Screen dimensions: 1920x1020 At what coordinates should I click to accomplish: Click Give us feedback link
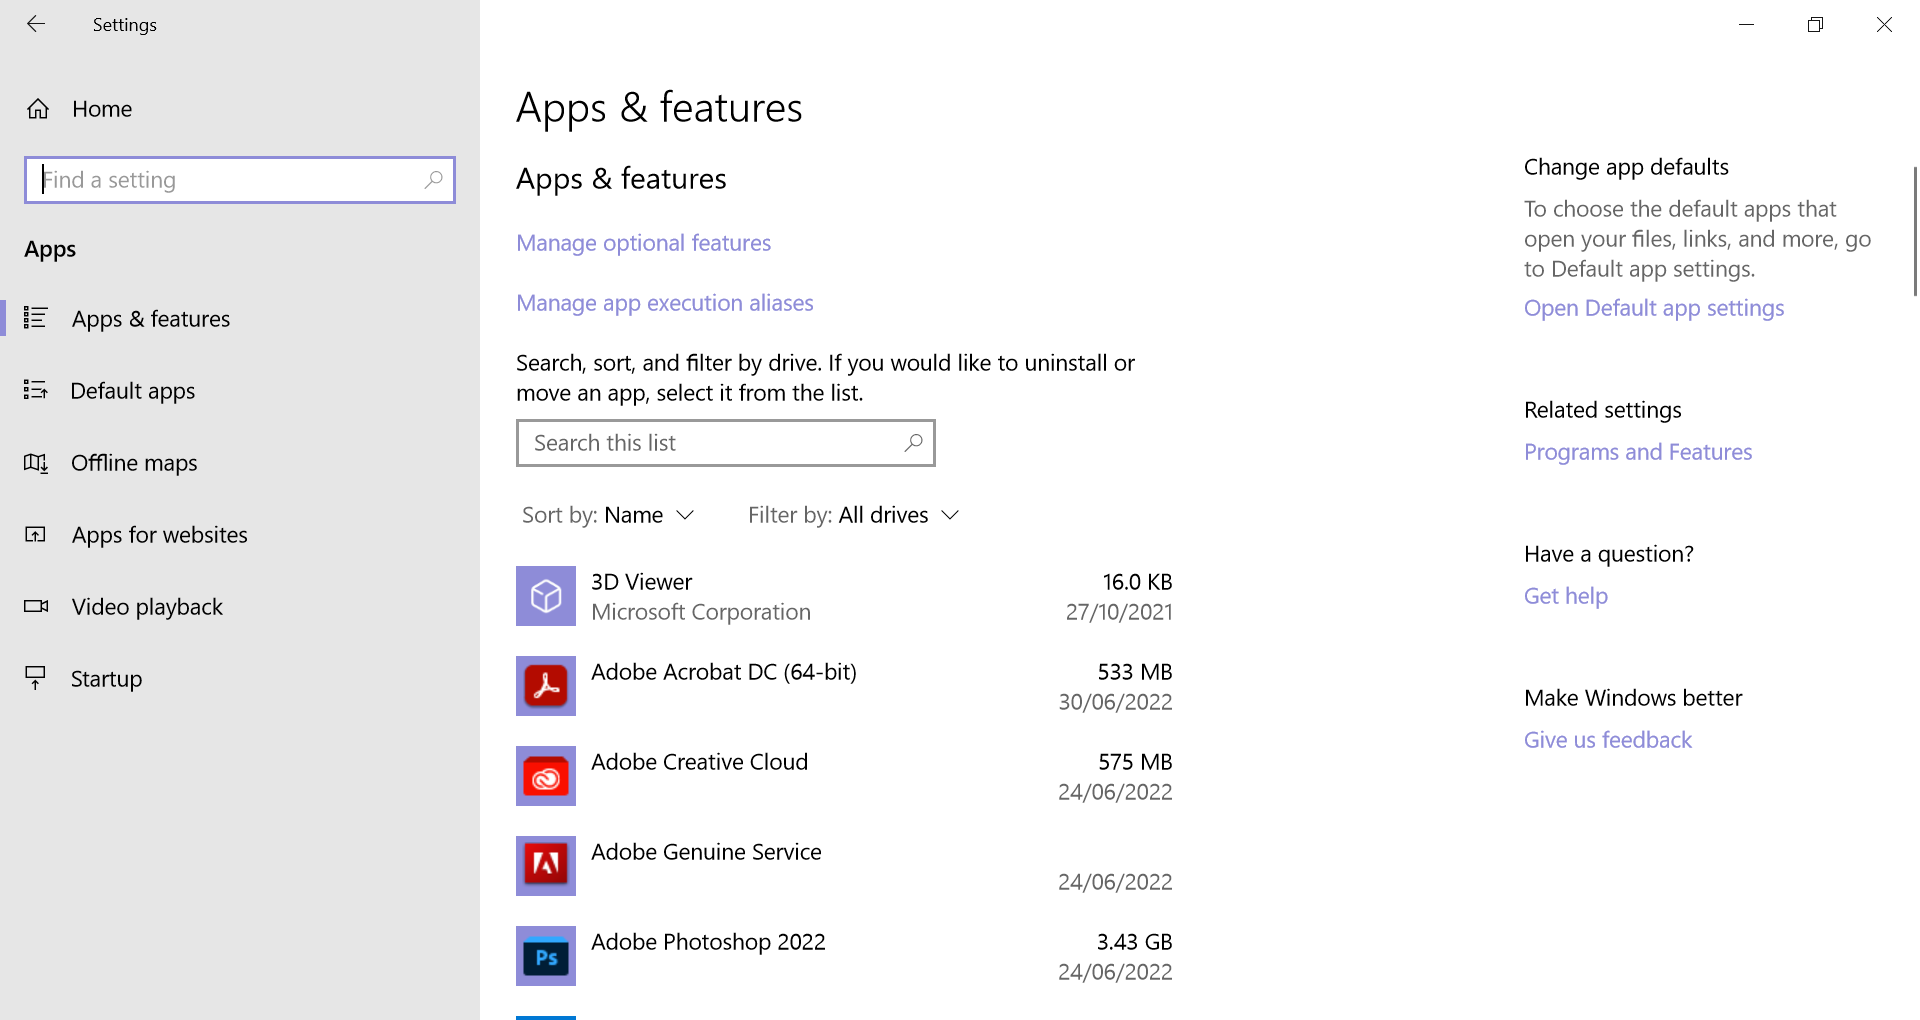pos(1608,740)
